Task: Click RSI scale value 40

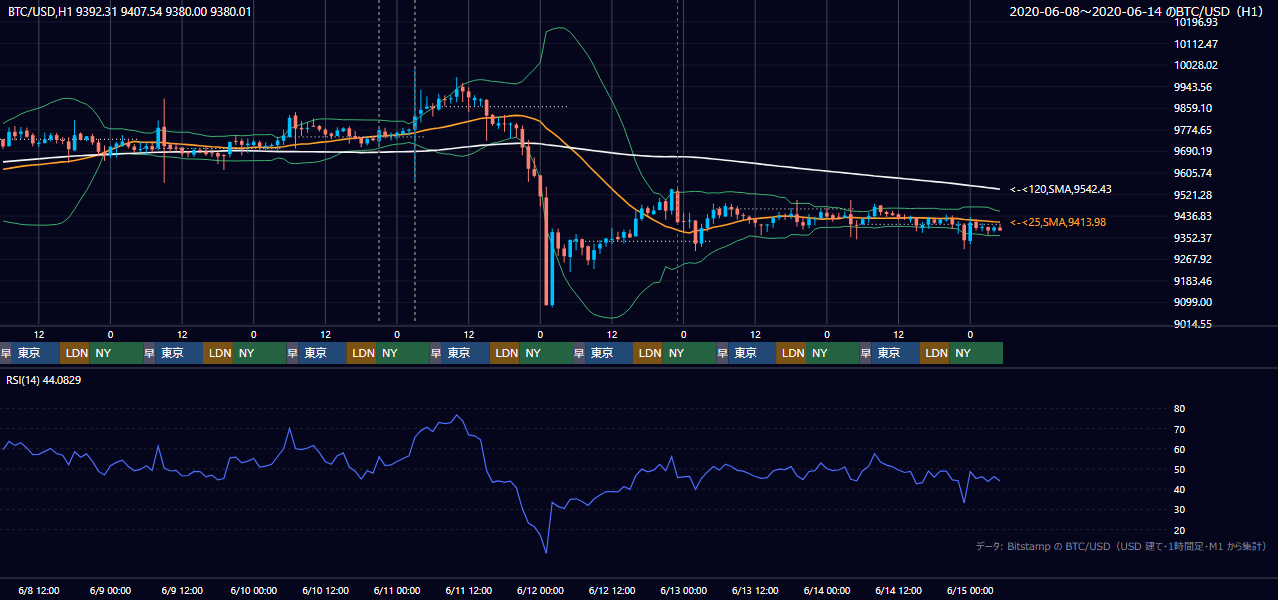Action: coord(1179,489)
